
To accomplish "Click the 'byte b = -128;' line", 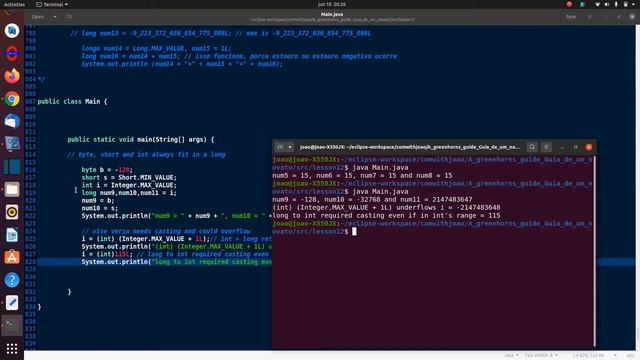I will (107, 170).
